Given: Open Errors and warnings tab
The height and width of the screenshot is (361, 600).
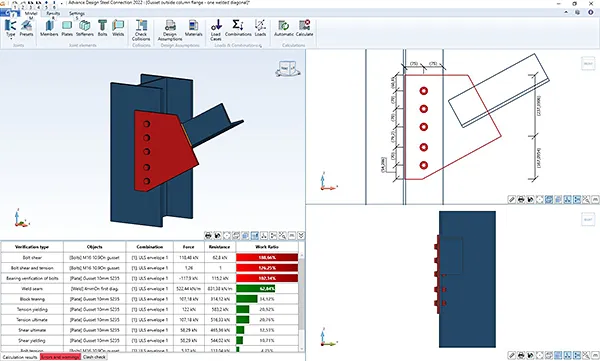Looking at the screenshot, I should (x=60, y=357).
